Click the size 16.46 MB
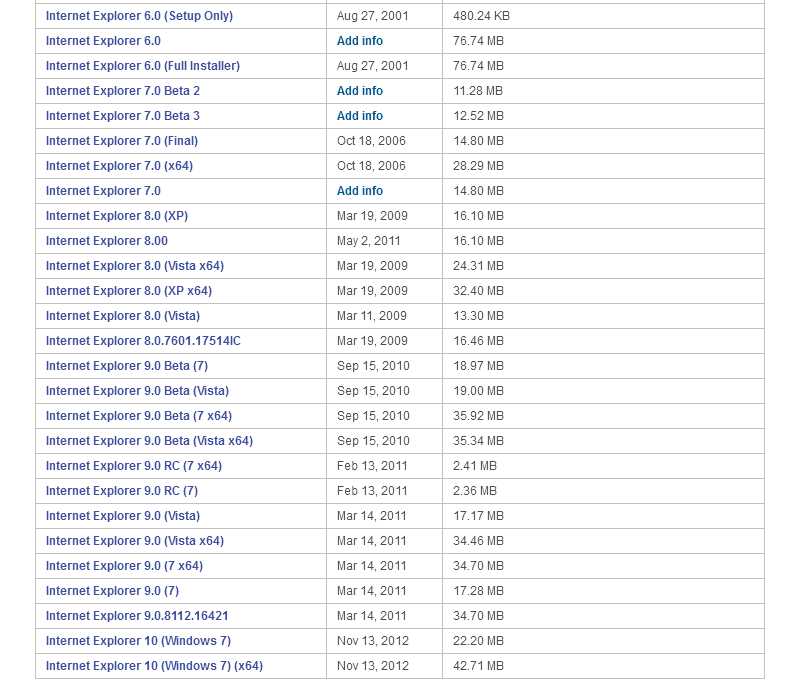Image resolution: width=809 pixels, height=695 pixels. pos(478,341)
